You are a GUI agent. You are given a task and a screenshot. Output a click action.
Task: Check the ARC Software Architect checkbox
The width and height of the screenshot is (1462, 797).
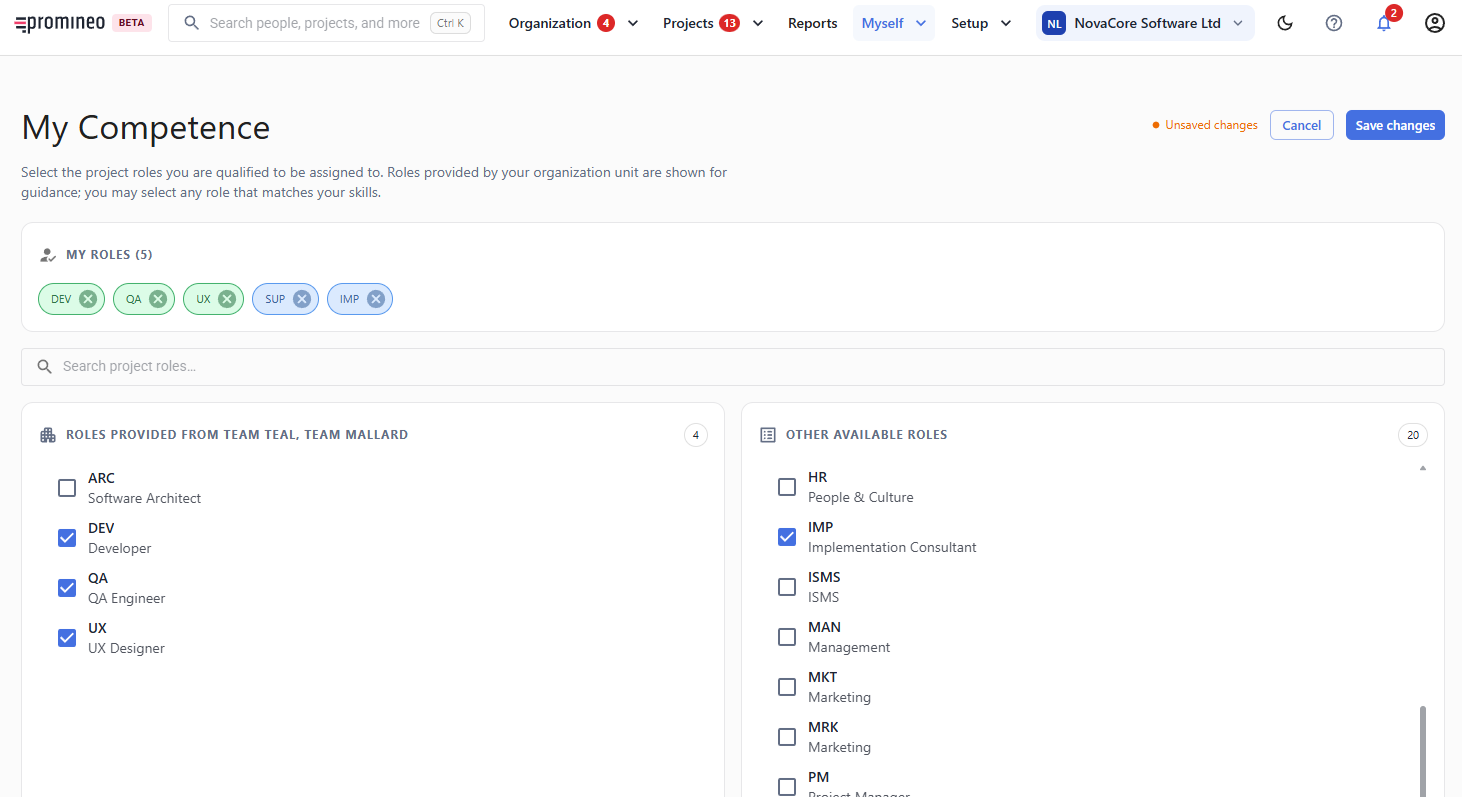click(67, 488)
